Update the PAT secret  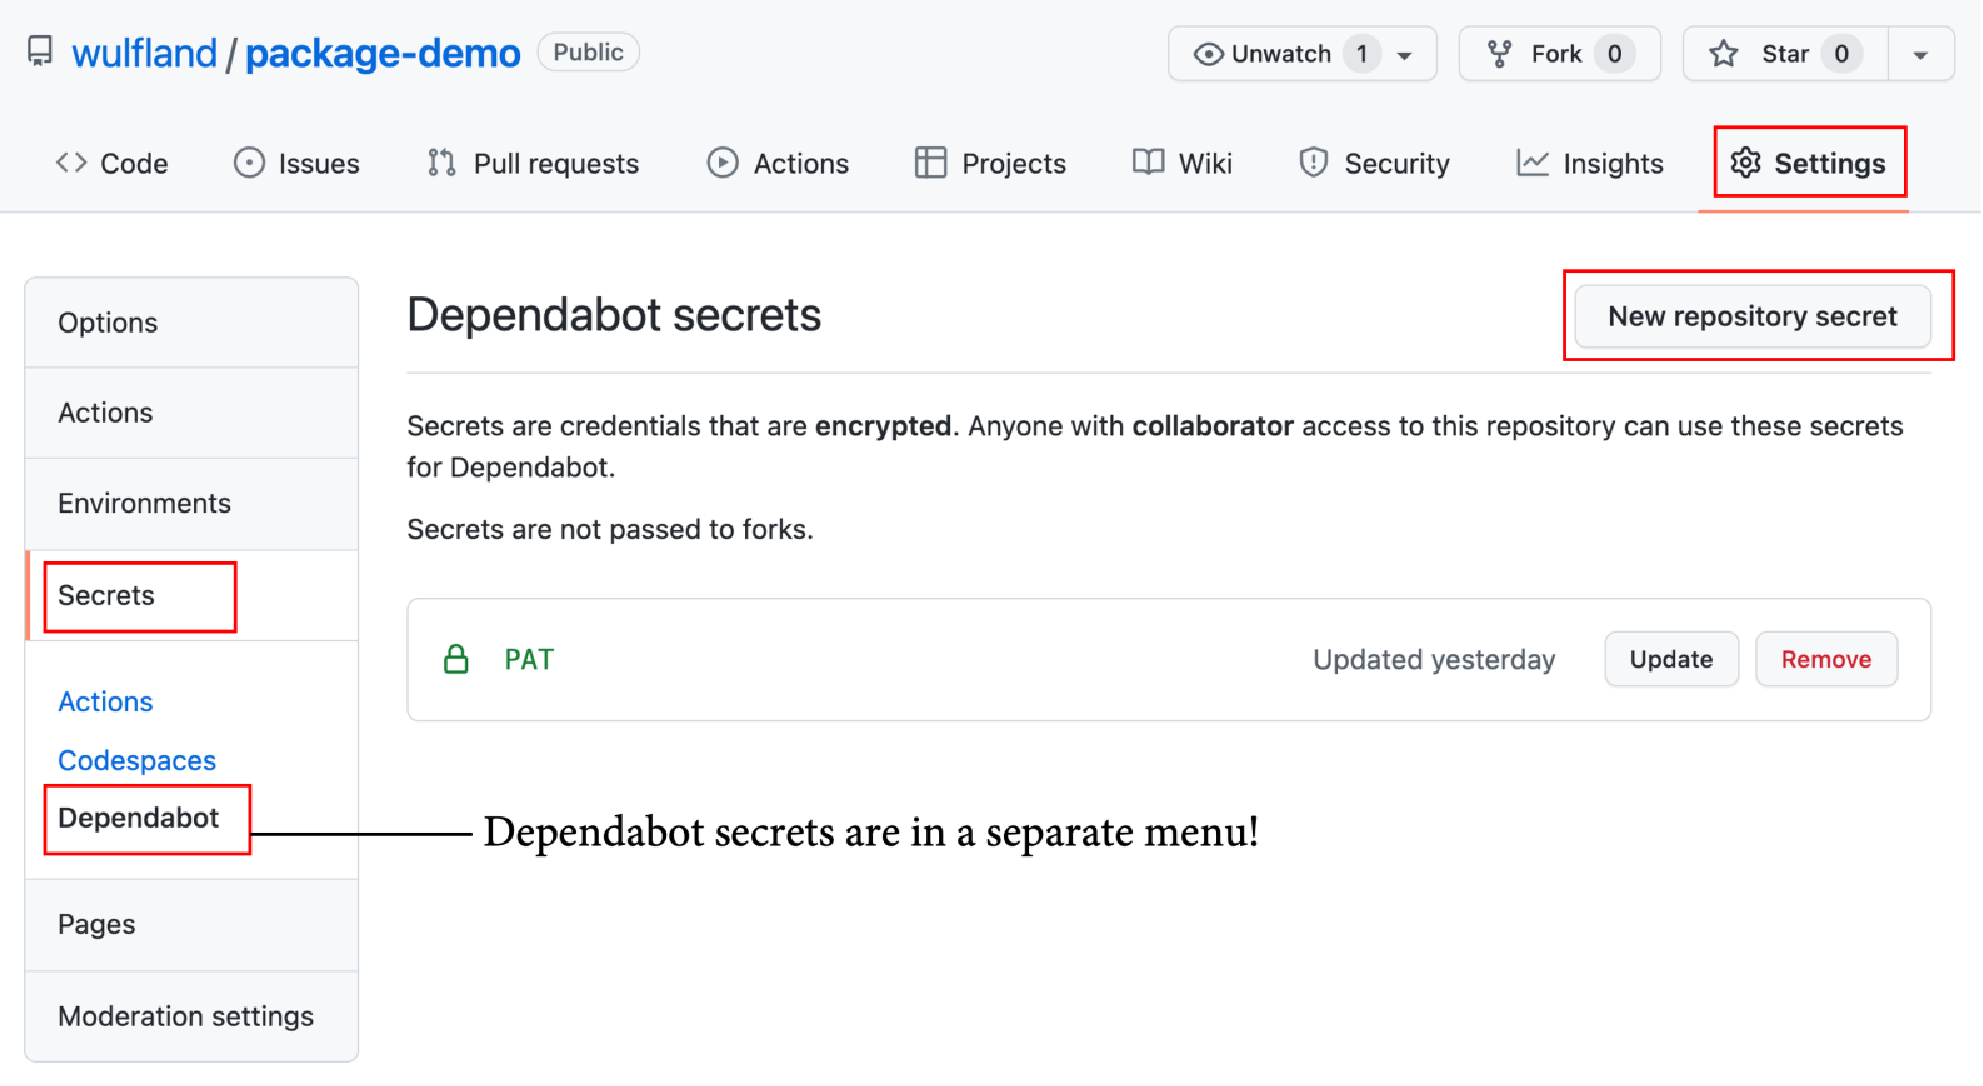tap(1671, 659)
